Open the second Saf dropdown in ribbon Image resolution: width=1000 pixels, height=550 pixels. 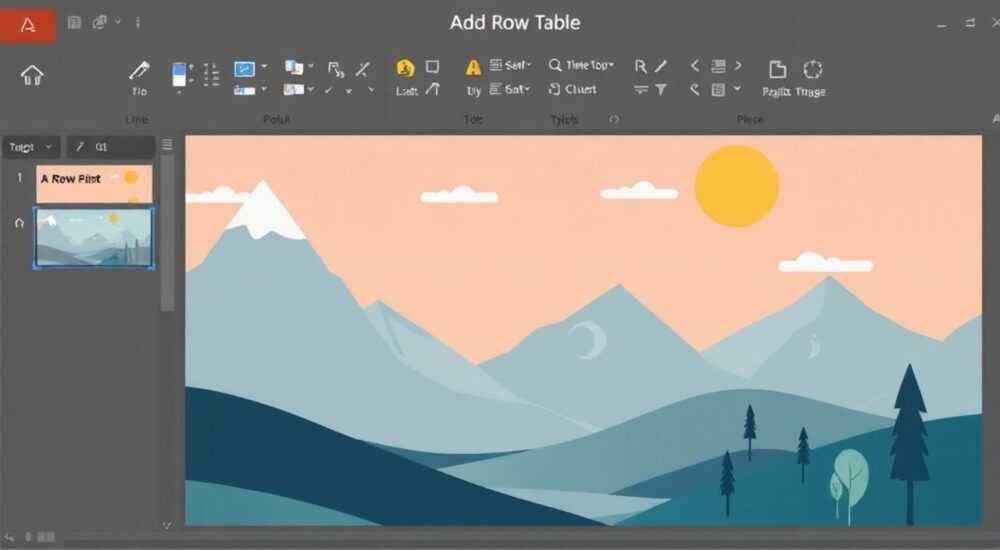click(x=510, y=90)
